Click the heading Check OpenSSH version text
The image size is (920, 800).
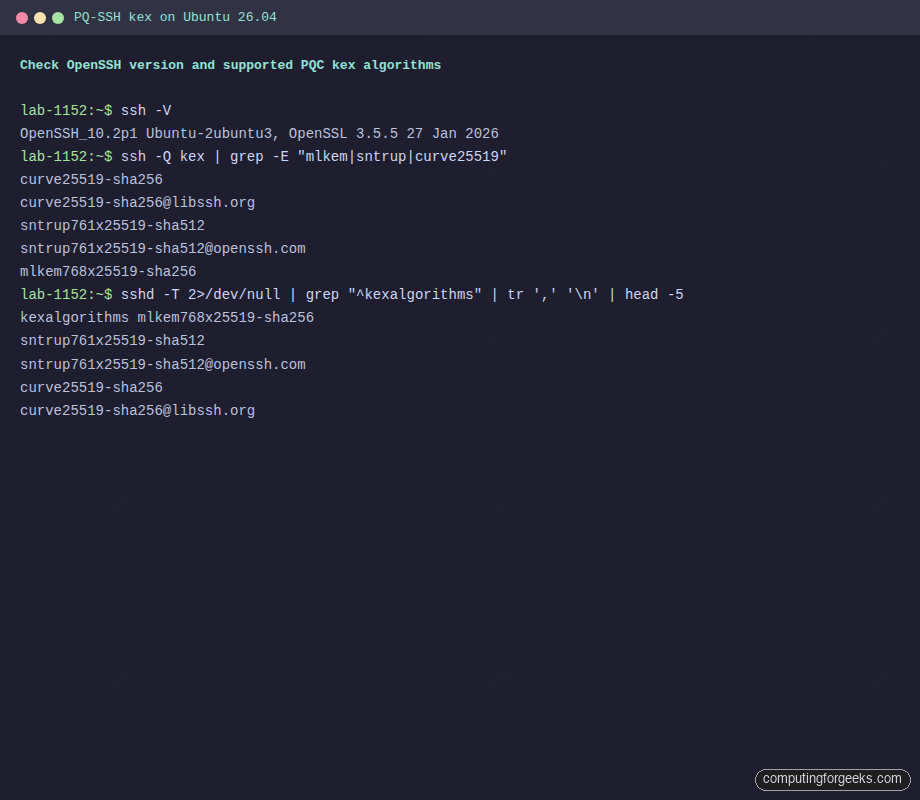(230, 64)
